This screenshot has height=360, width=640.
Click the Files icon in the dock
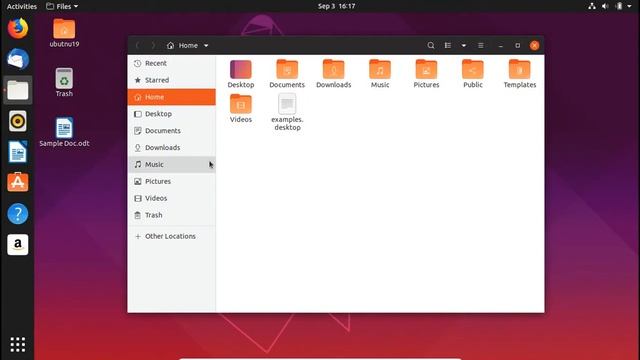[18, 90]
